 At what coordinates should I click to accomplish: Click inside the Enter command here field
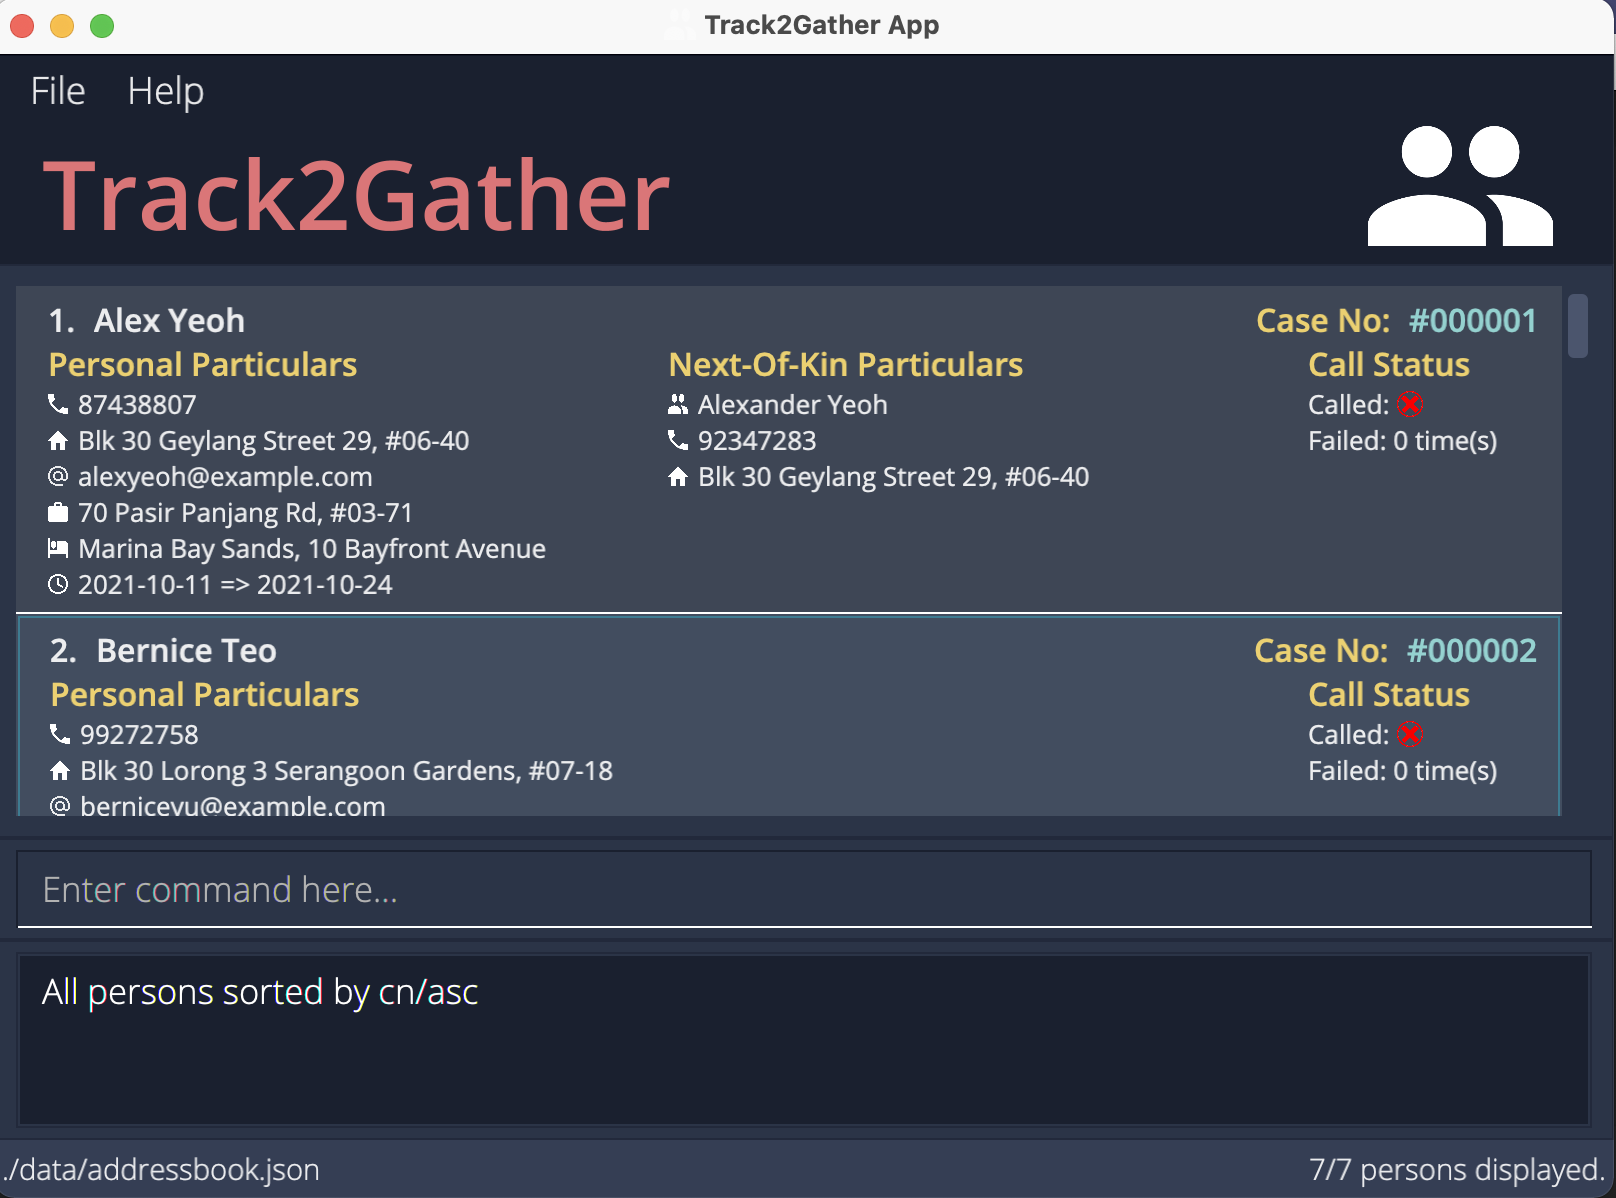click(x=800, y=889)
